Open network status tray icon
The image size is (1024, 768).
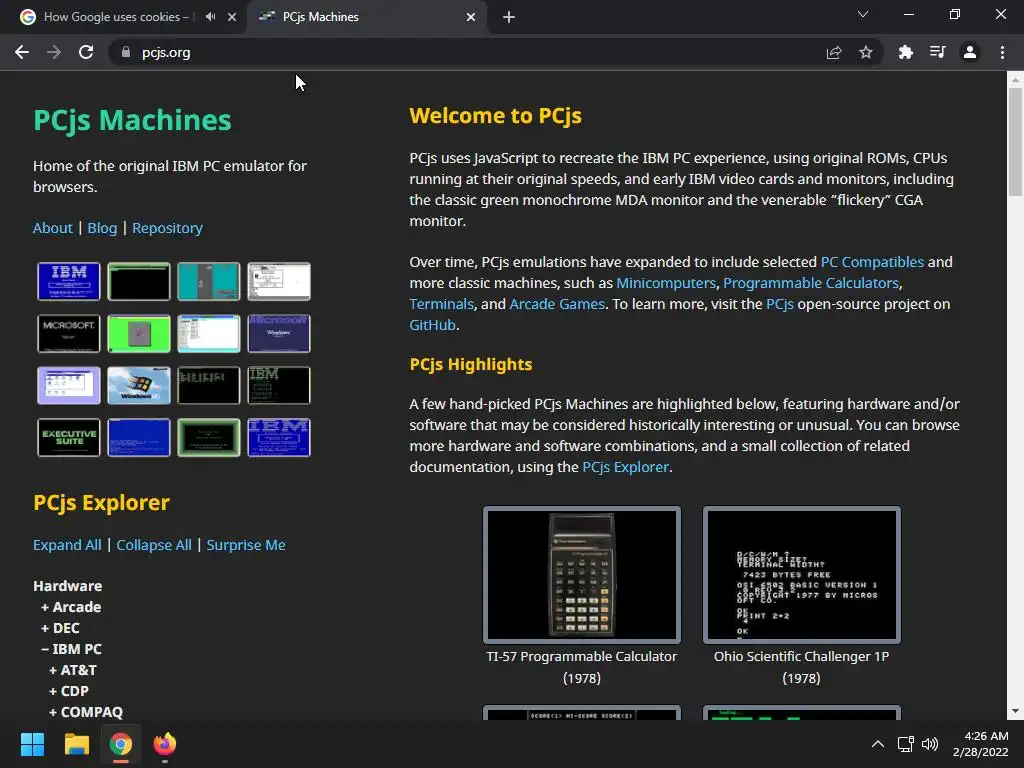click(x=905, y=744)
